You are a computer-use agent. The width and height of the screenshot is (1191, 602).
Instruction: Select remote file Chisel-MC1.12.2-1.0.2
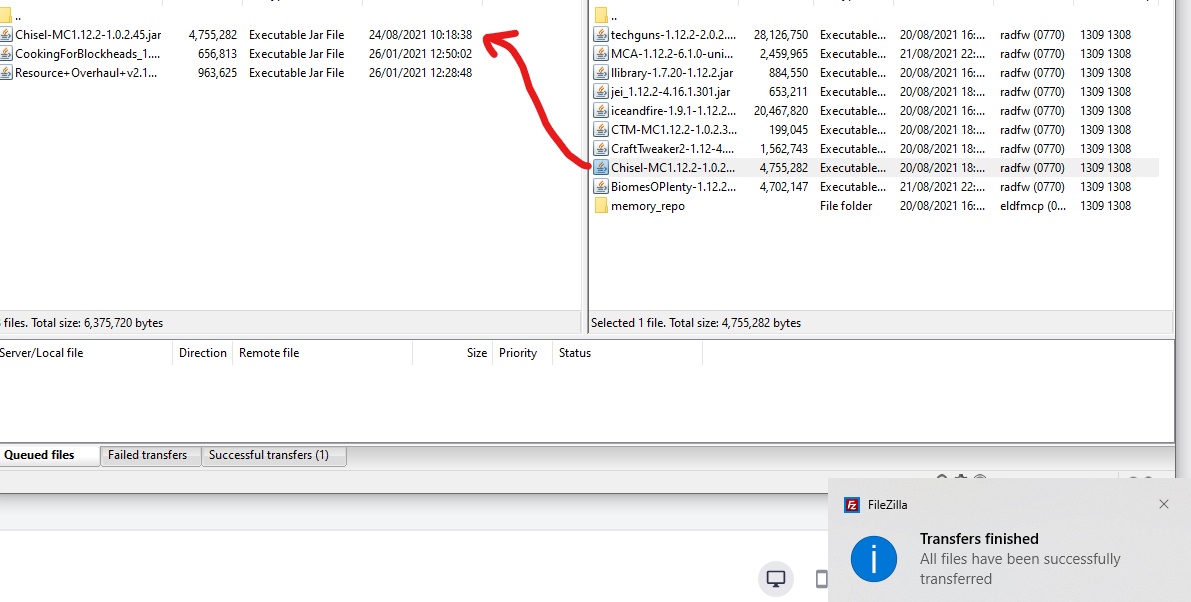coord(672,168)
